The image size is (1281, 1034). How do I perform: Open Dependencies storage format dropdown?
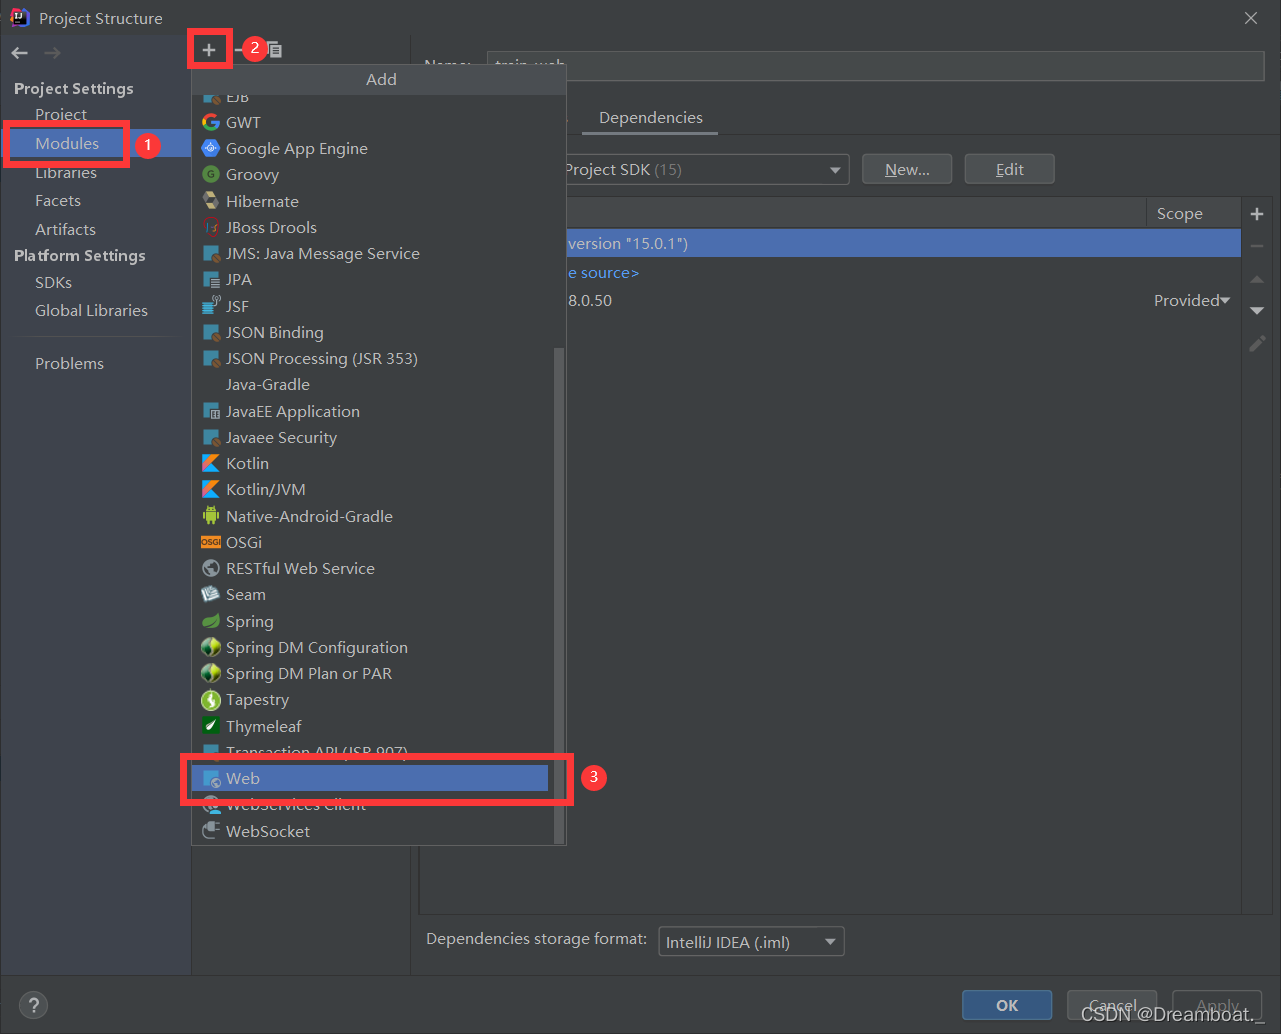tap(751, 942)
